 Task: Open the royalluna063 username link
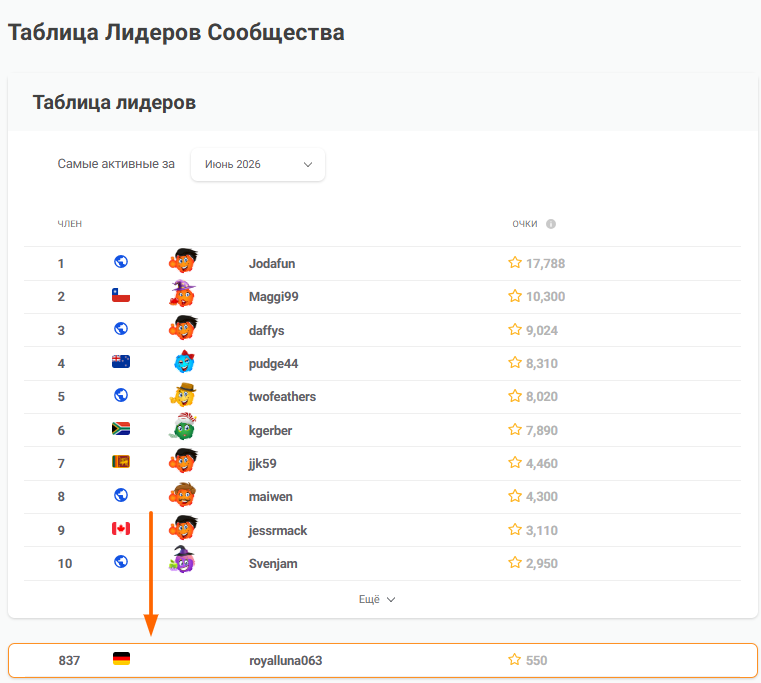[x=285, y=661]
